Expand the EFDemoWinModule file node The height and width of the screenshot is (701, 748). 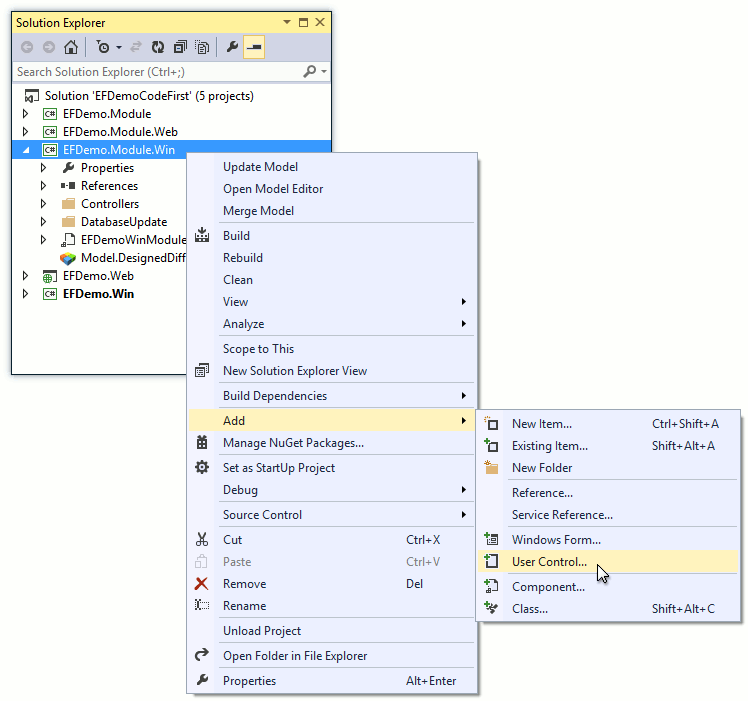(x=43, y=240)
